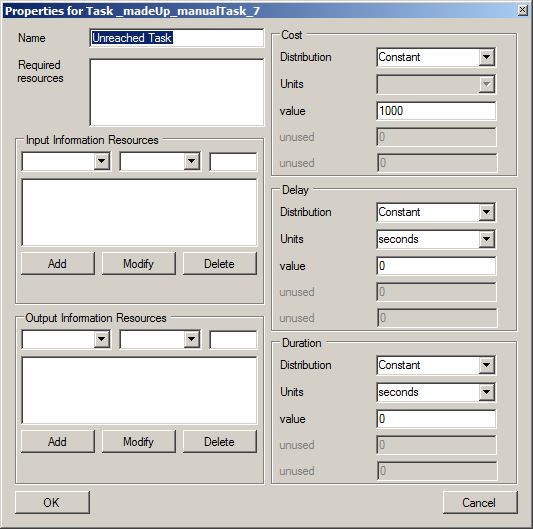Open second Output Information Resources dropdown
Viewport: 533px width, 529px height.
pyautogui.click(x=160, y=339)
